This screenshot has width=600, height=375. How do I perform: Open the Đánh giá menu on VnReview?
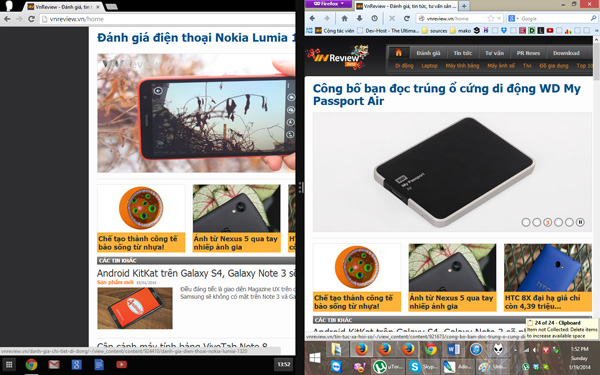coord(428,53)
